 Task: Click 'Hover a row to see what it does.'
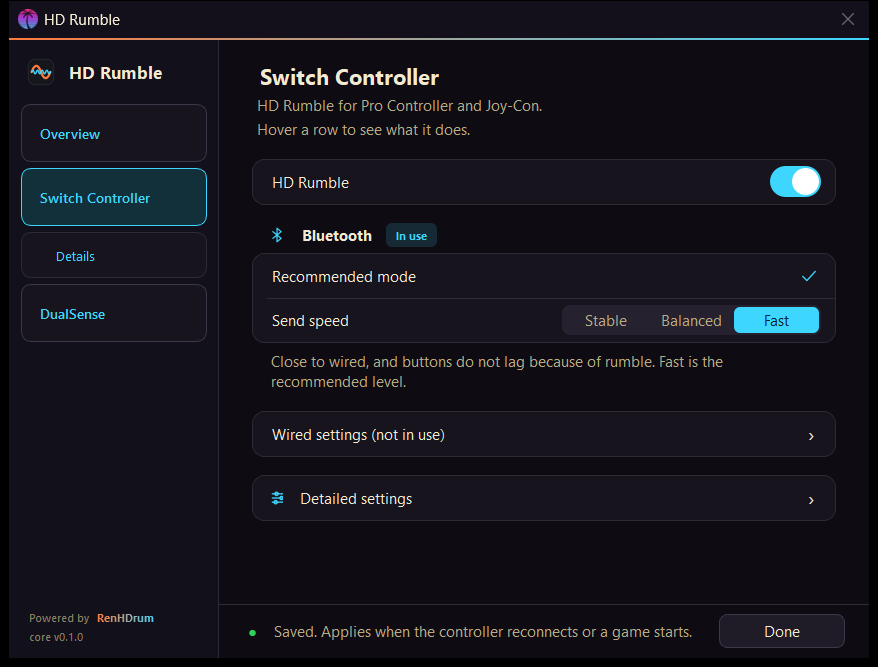coord(363,130)
